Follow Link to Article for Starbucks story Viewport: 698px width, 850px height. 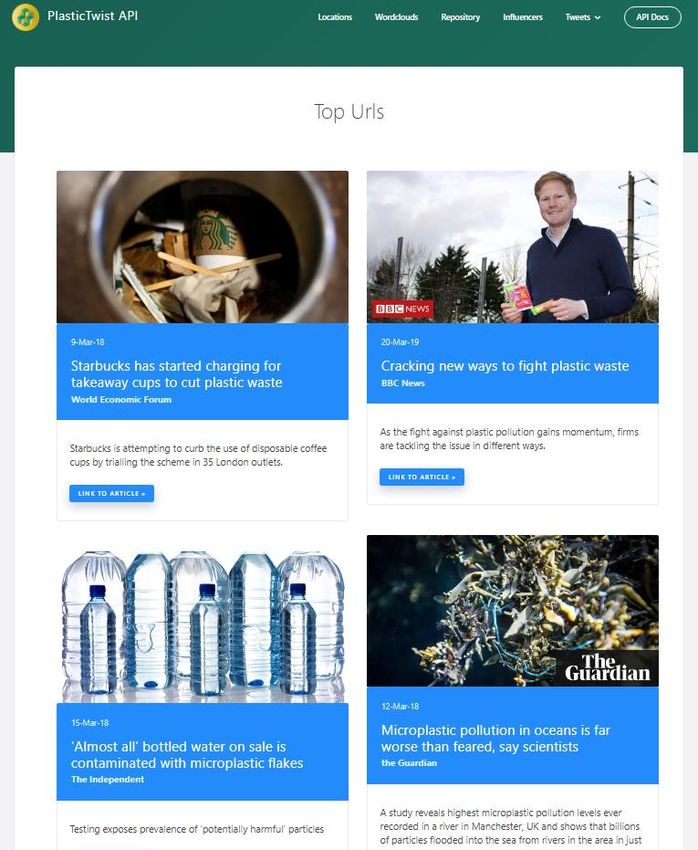112,493
